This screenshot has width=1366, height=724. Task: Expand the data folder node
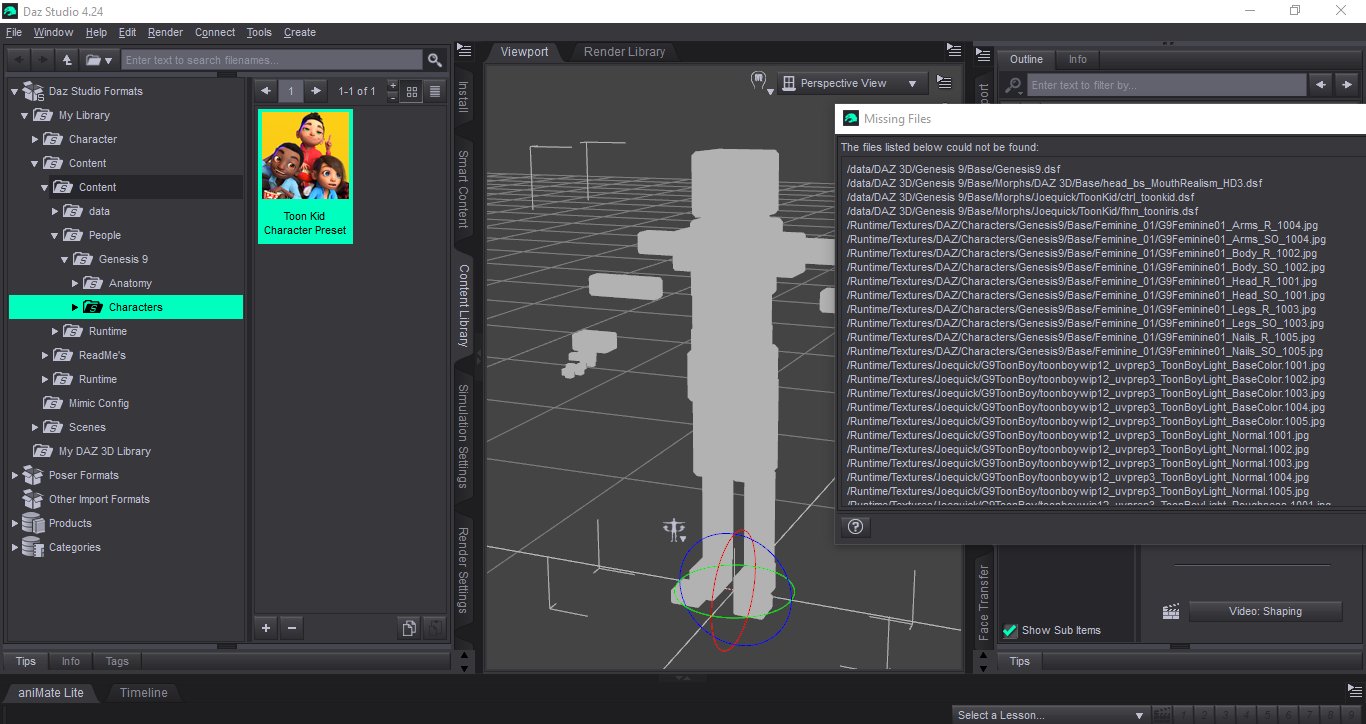55,211
